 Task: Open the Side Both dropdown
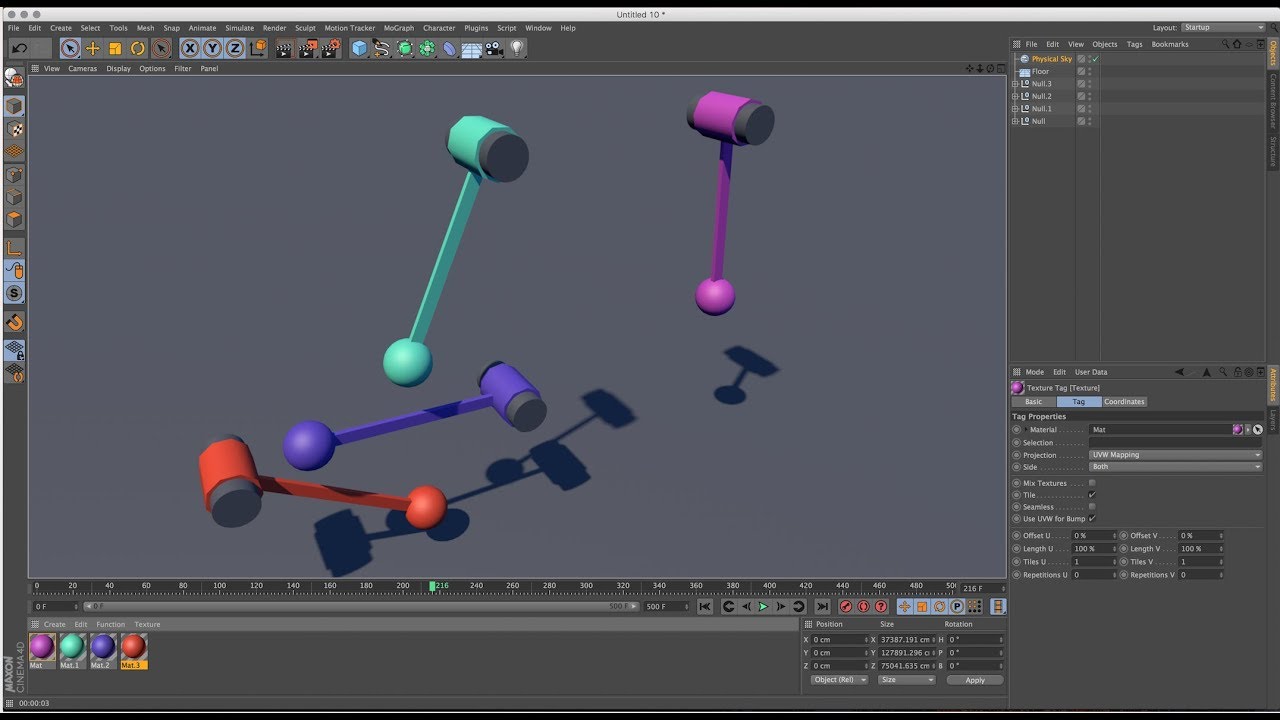click(x=1175, y=467)
